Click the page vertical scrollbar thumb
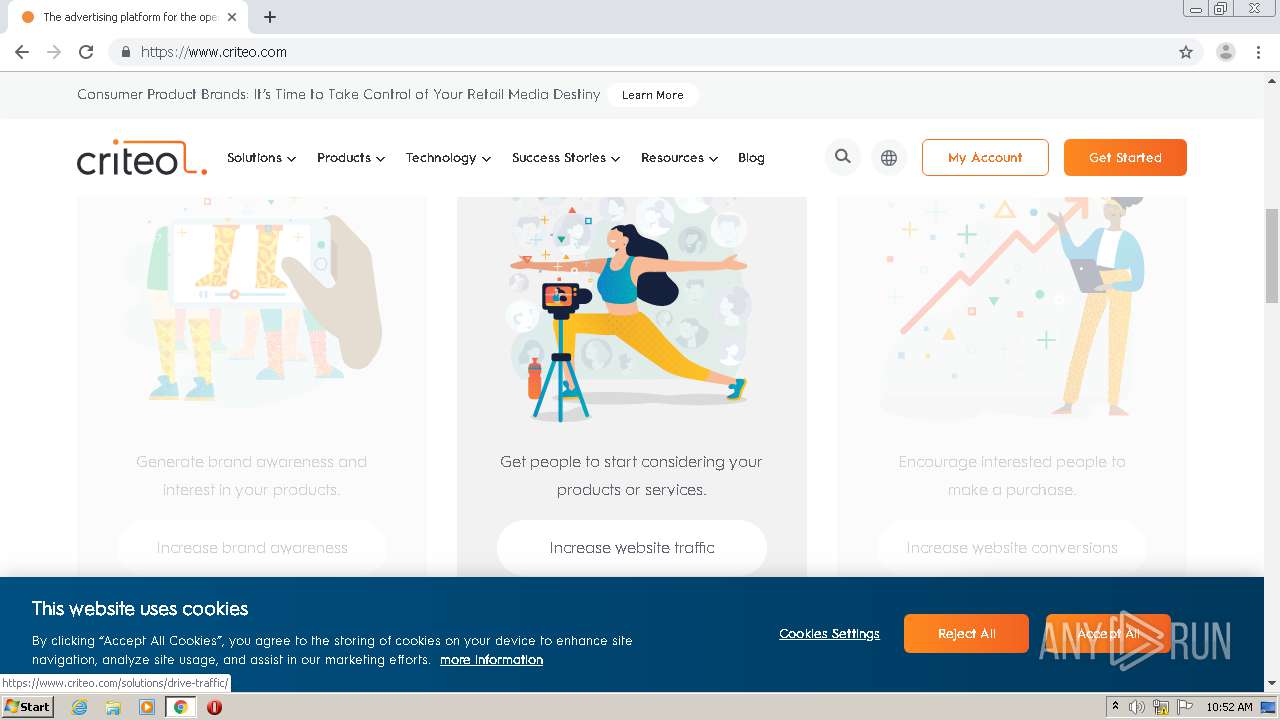The width and height of the screenshot is (1280, 720). [x=1272, y=255]
